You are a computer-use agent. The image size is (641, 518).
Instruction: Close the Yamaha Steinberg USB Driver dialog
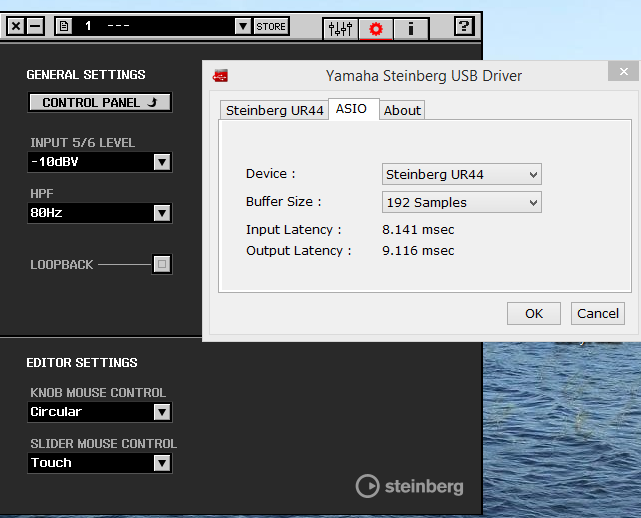click(x=623, y=72)
